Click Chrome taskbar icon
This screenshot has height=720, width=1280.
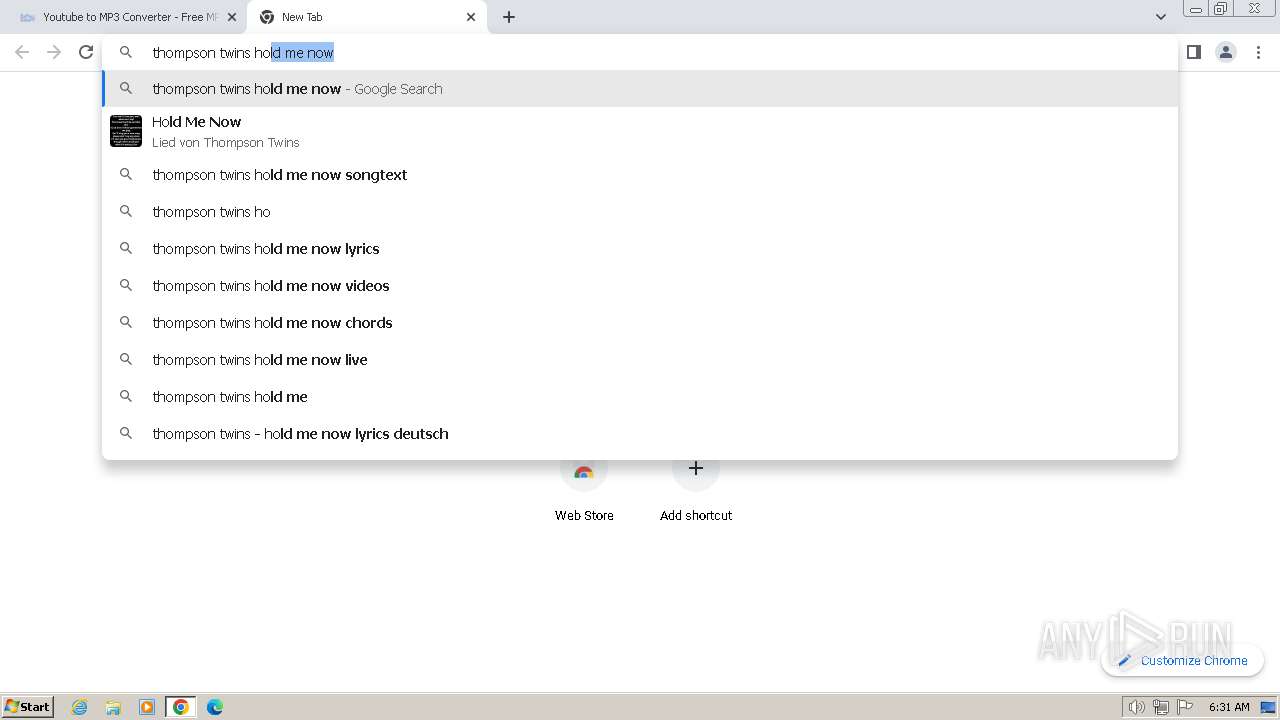click(181, 707)
